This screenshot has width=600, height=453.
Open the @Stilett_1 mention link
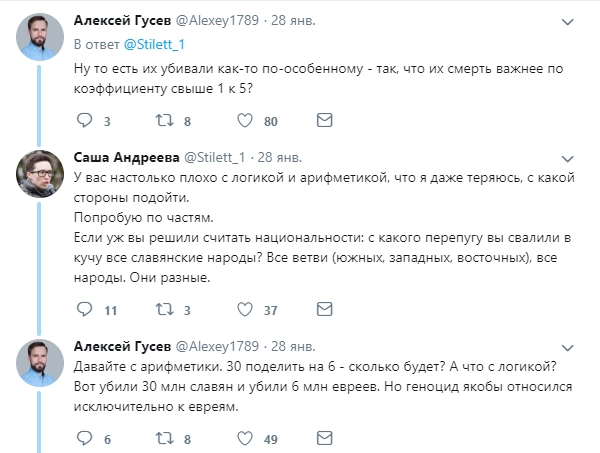[154, 44]
